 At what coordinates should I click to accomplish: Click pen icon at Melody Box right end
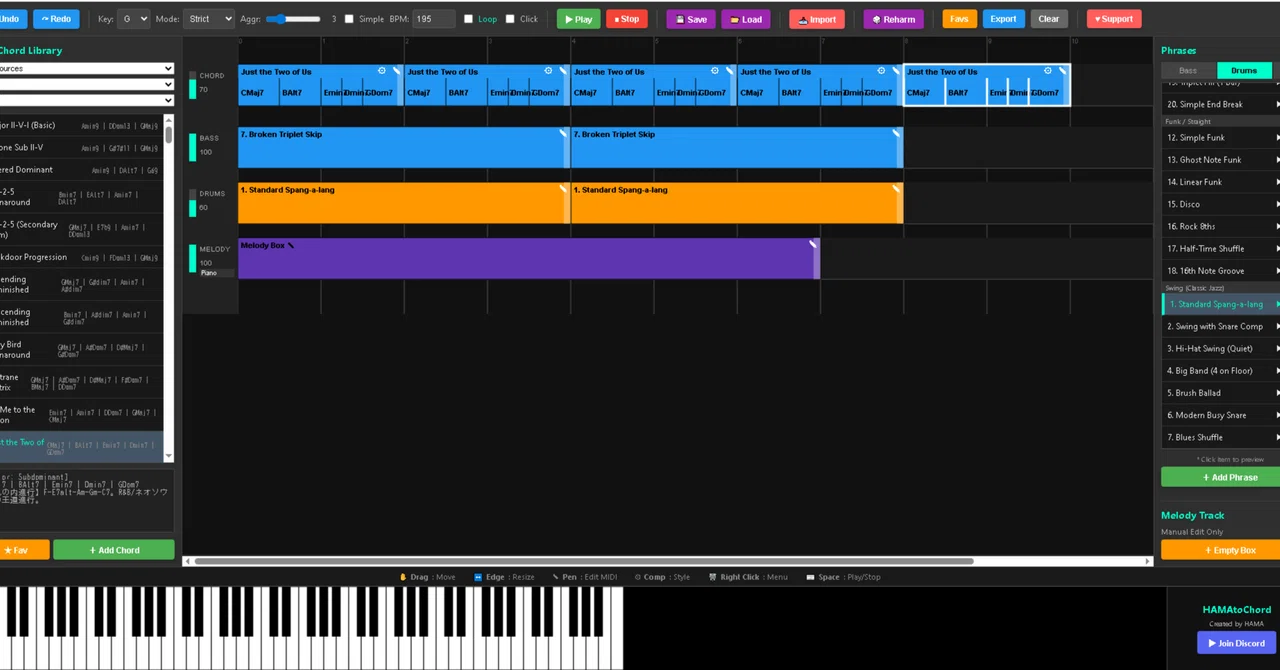pyautogui.click(x=813, y=244)
